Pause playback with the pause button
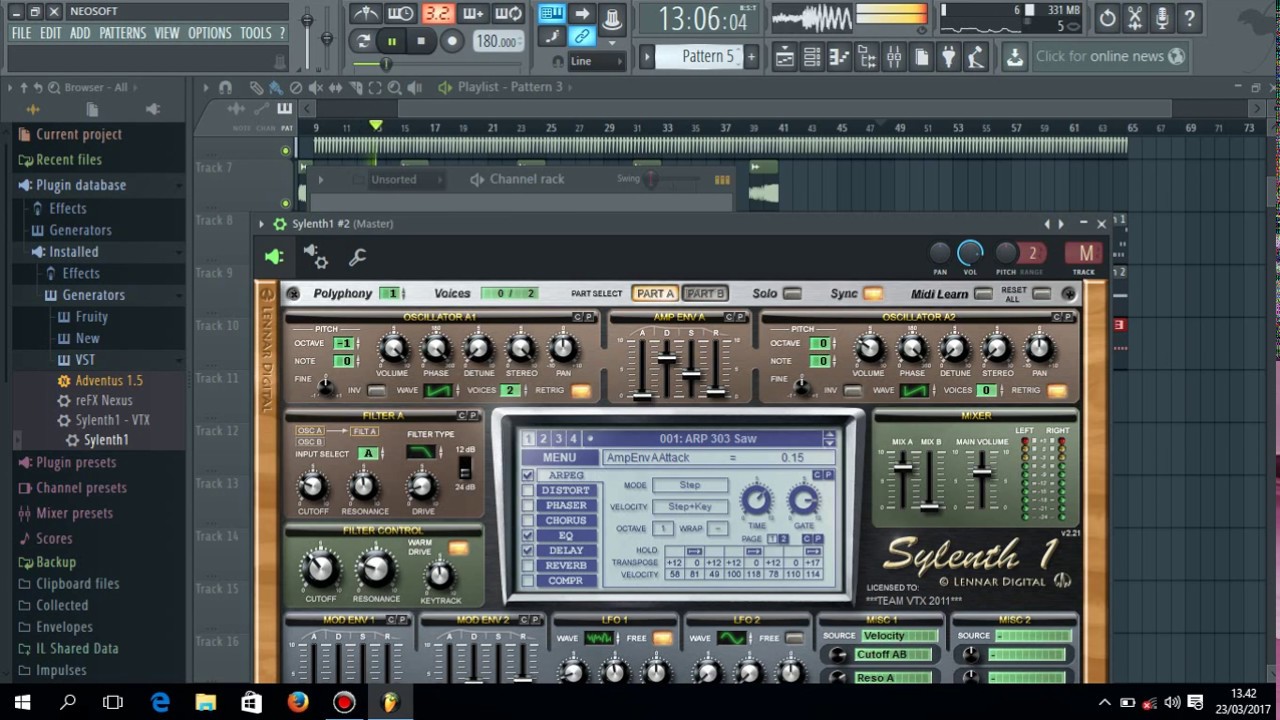The image size is (1280, 720). (391, 41)
